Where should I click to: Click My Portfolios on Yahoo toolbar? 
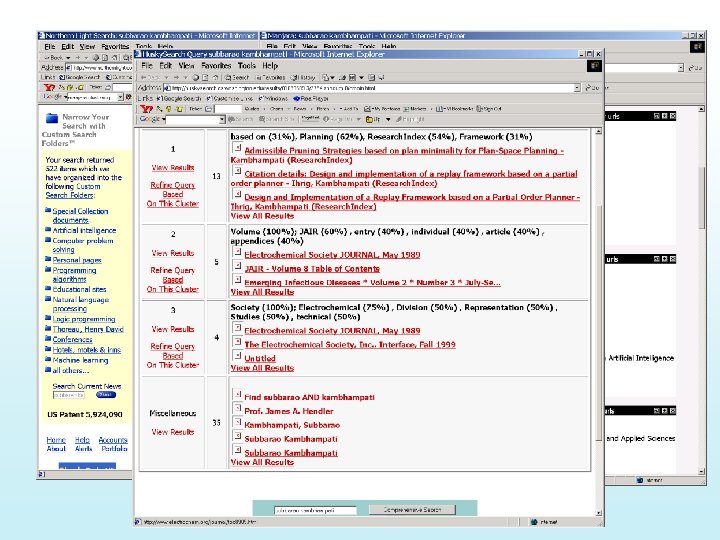(x=382, y=109)
